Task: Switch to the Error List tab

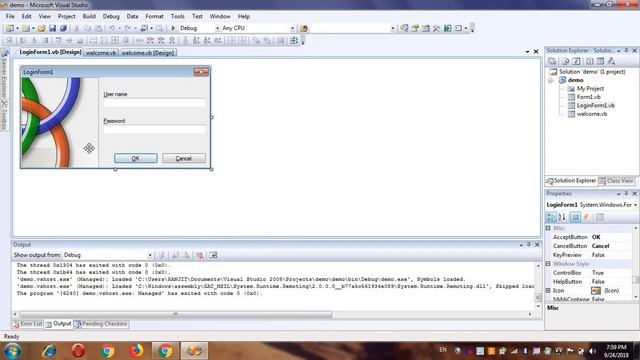Action: coord(27,324)
